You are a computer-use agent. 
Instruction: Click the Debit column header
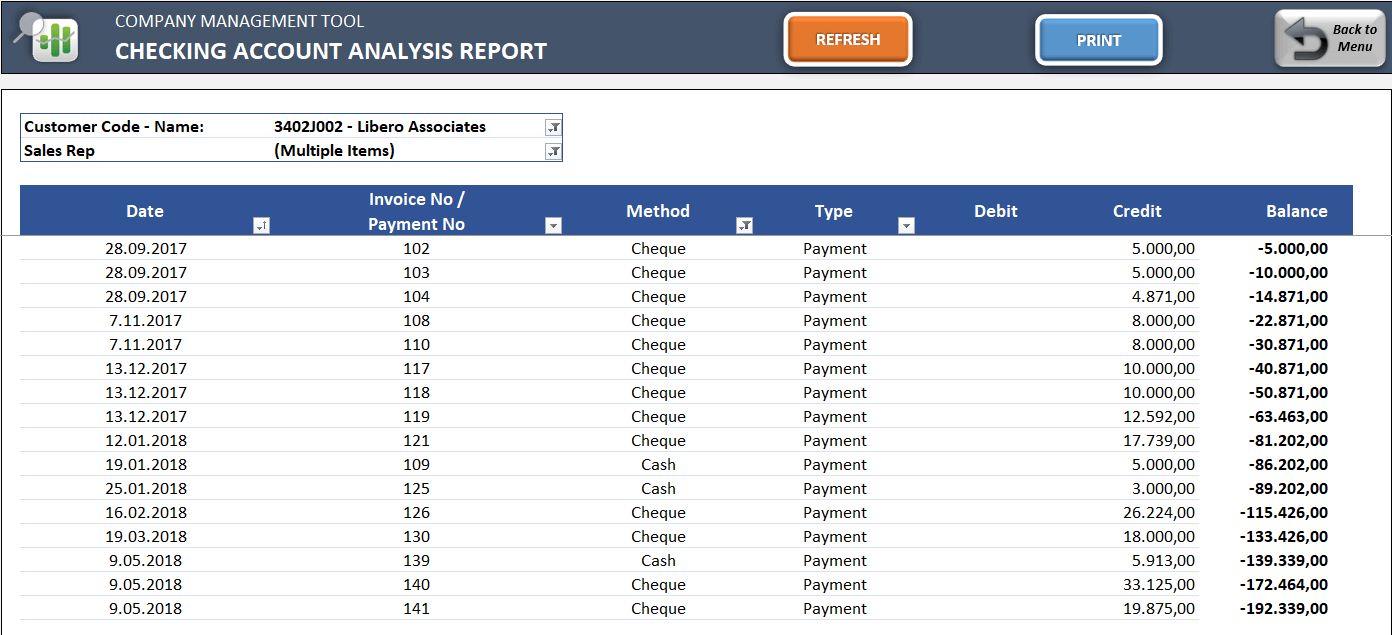(x=996, y=211)
